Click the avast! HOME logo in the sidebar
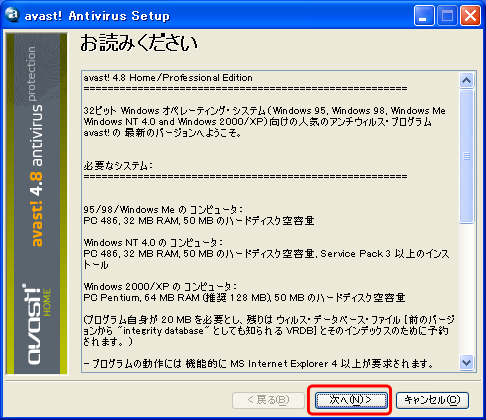This screenshot has width=486, height=420. click(x=37, y=324)
